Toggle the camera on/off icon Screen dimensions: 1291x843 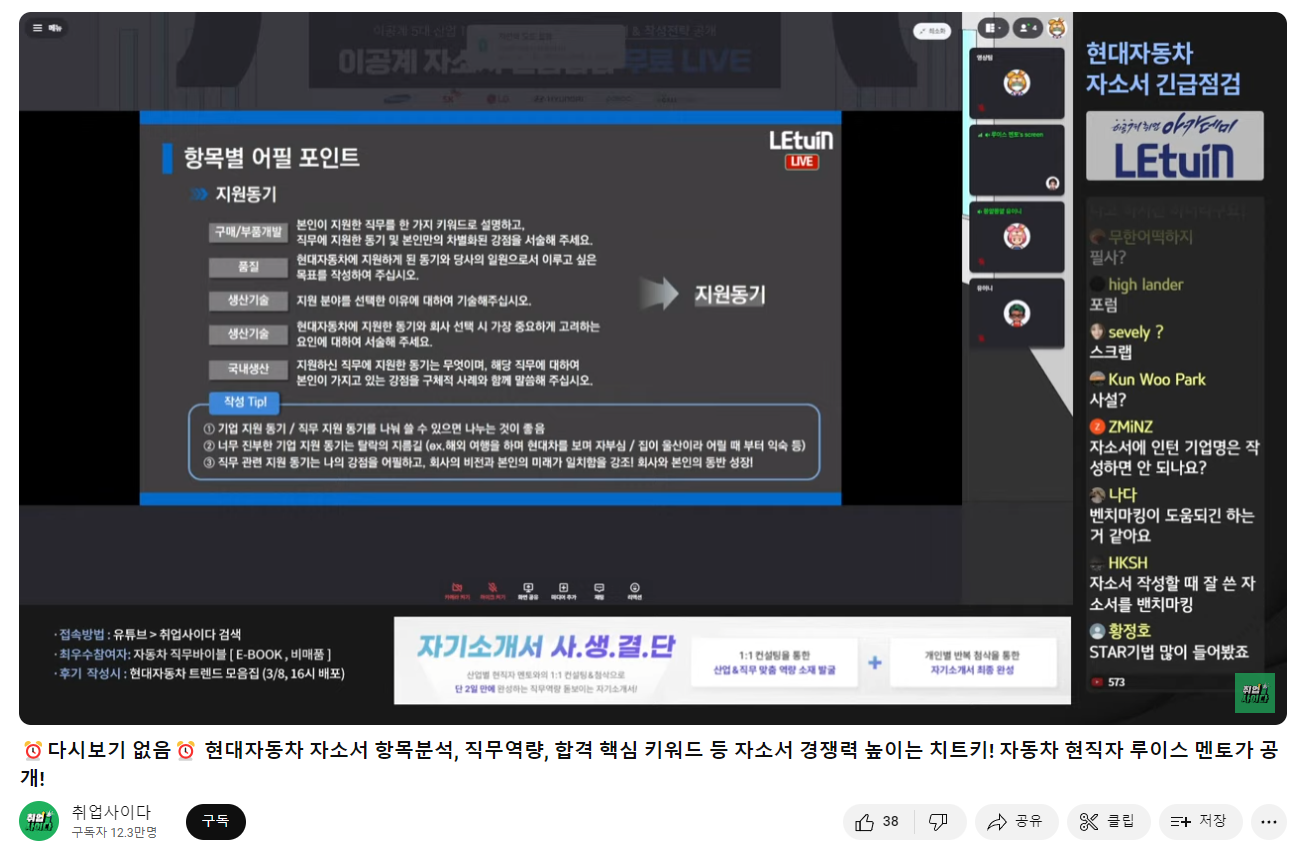pyautogui.click(x=457, y=589)
